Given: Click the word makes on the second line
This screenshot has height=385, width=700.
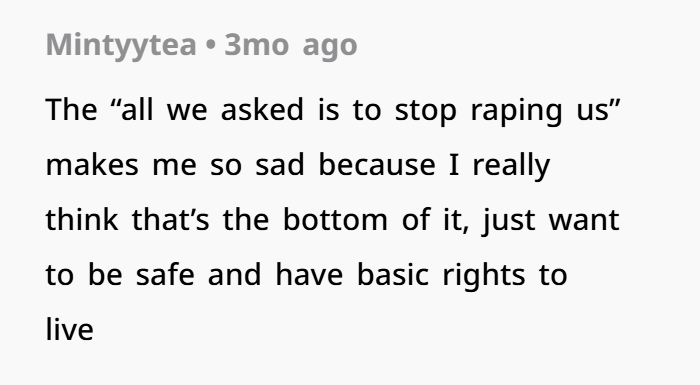Looking at the screenshot, I should click(x=92, y=165).
